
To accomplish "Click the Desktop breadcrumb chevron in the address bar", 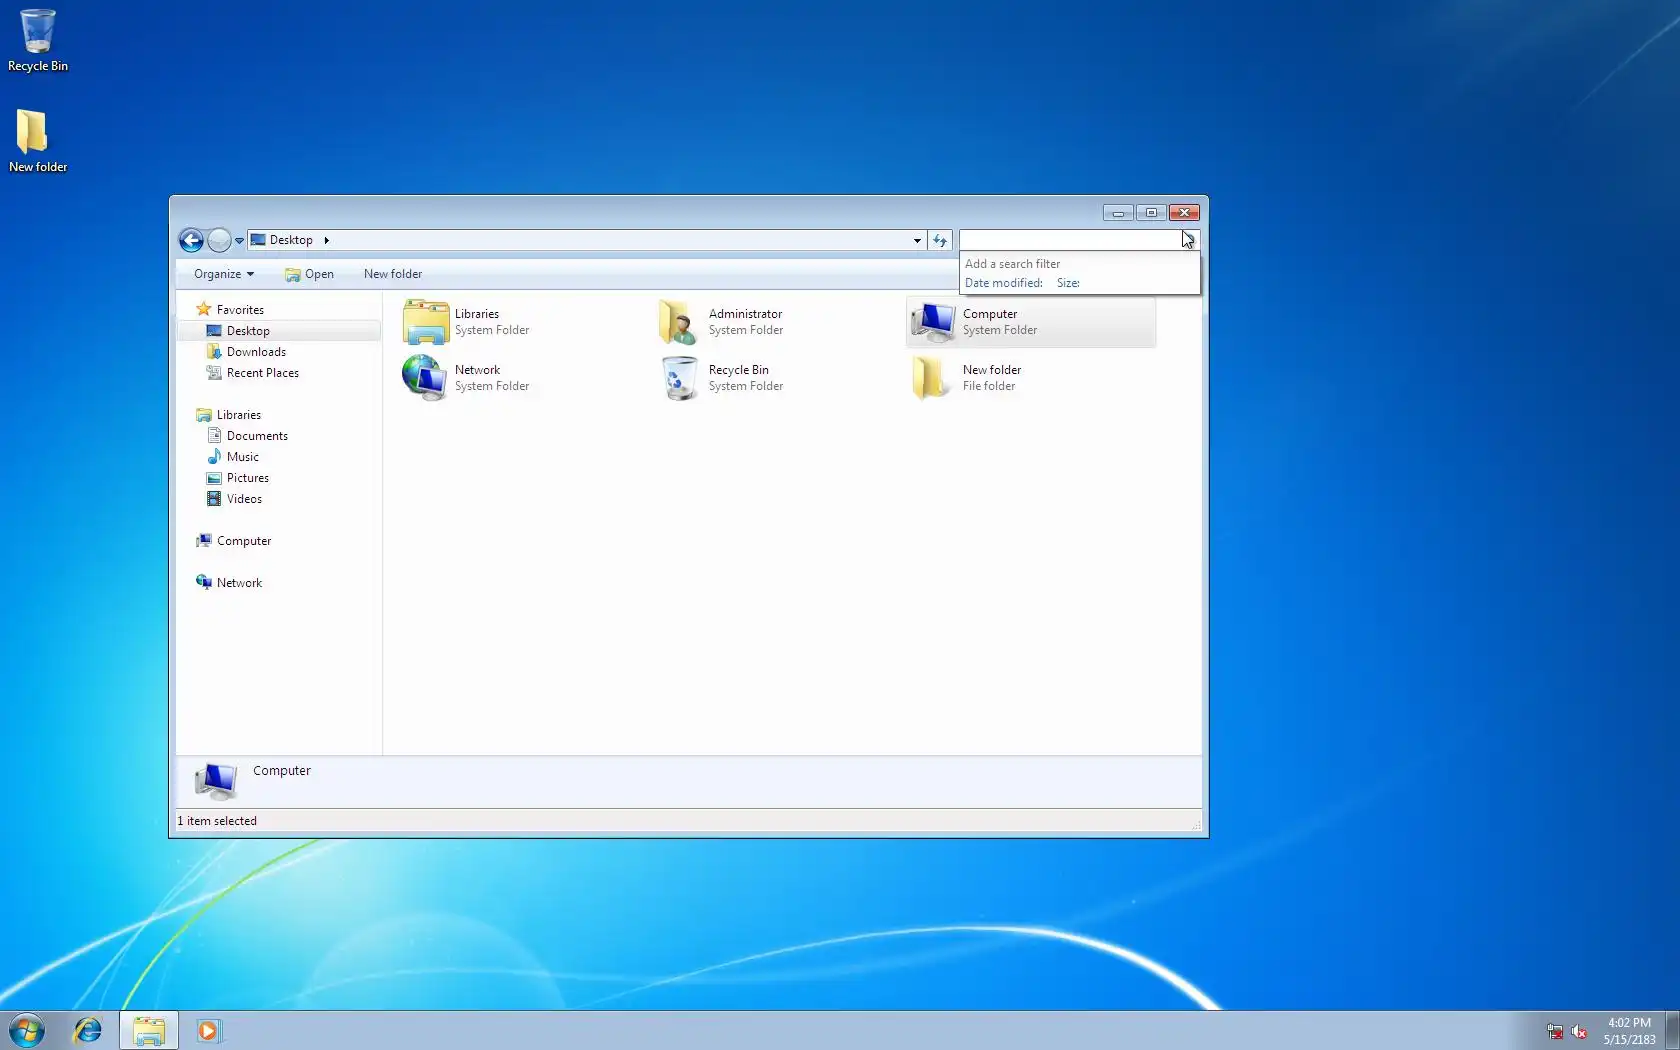I will 326,240.
